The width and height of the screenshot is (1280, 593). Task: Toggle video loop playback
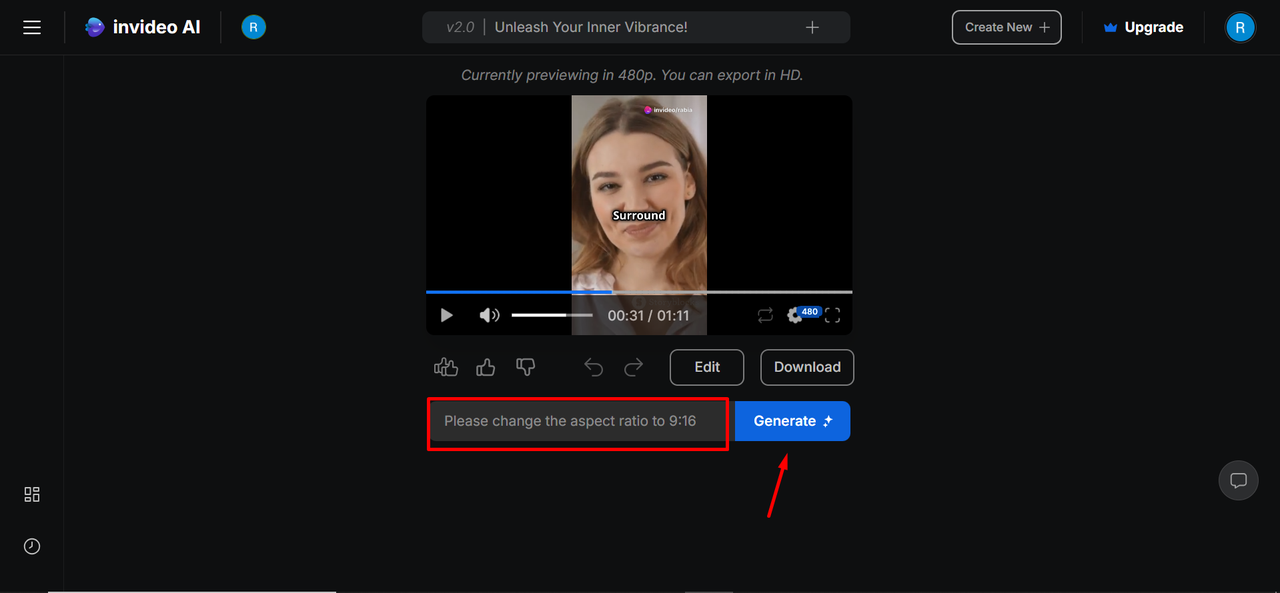pos(765,315)
